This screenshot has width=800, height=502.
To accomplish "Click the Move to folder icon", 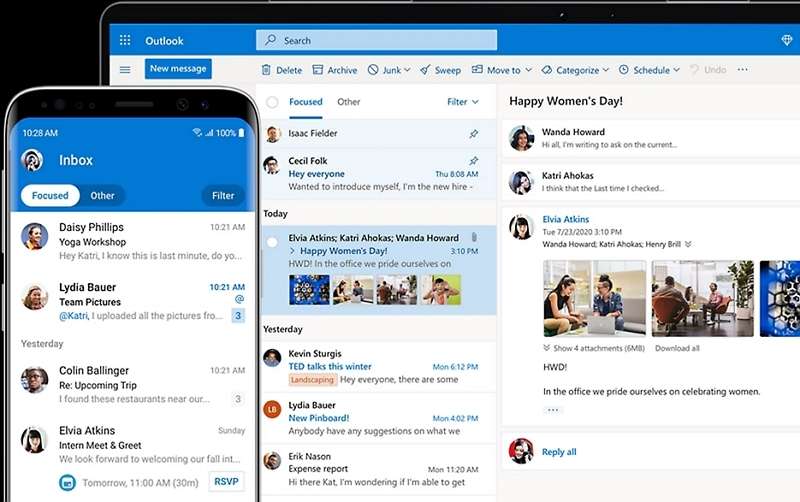I will (x=477, y=69).
